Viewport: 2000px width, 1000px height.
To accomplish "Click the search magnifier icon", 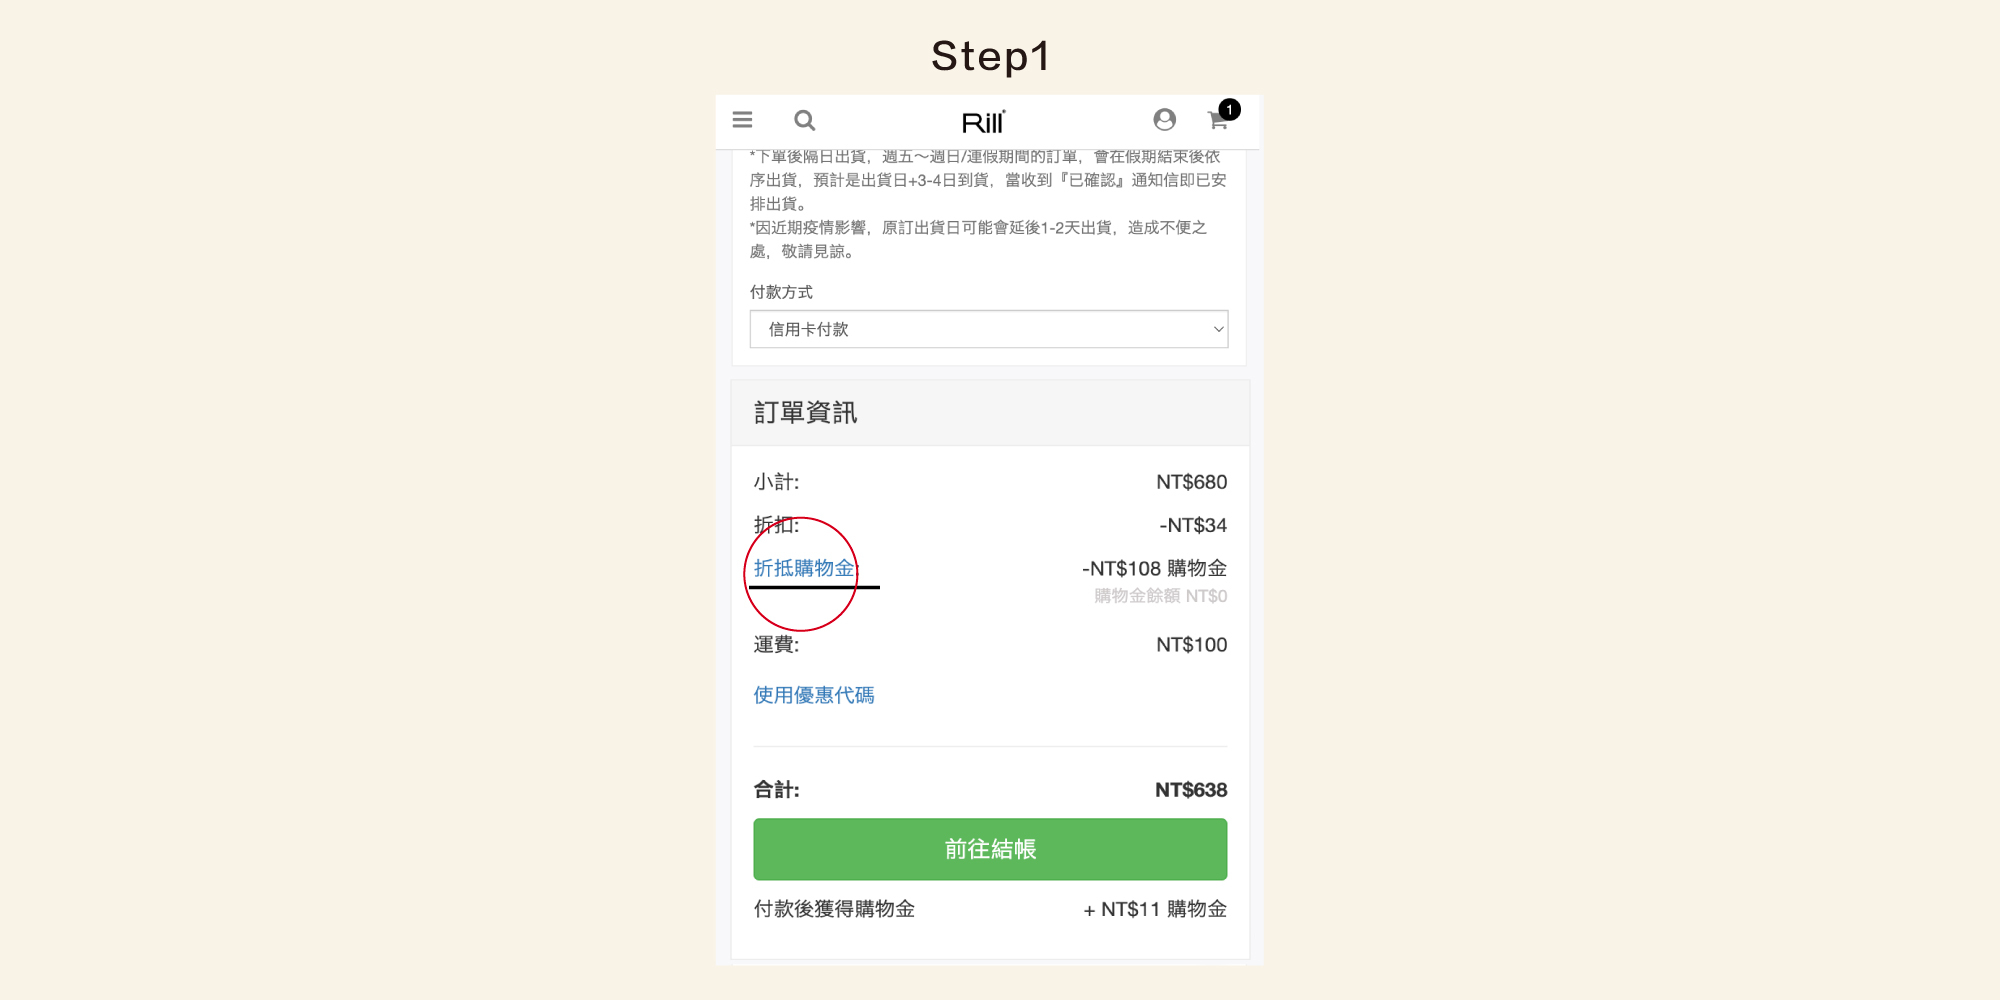I will coord(804,120).
